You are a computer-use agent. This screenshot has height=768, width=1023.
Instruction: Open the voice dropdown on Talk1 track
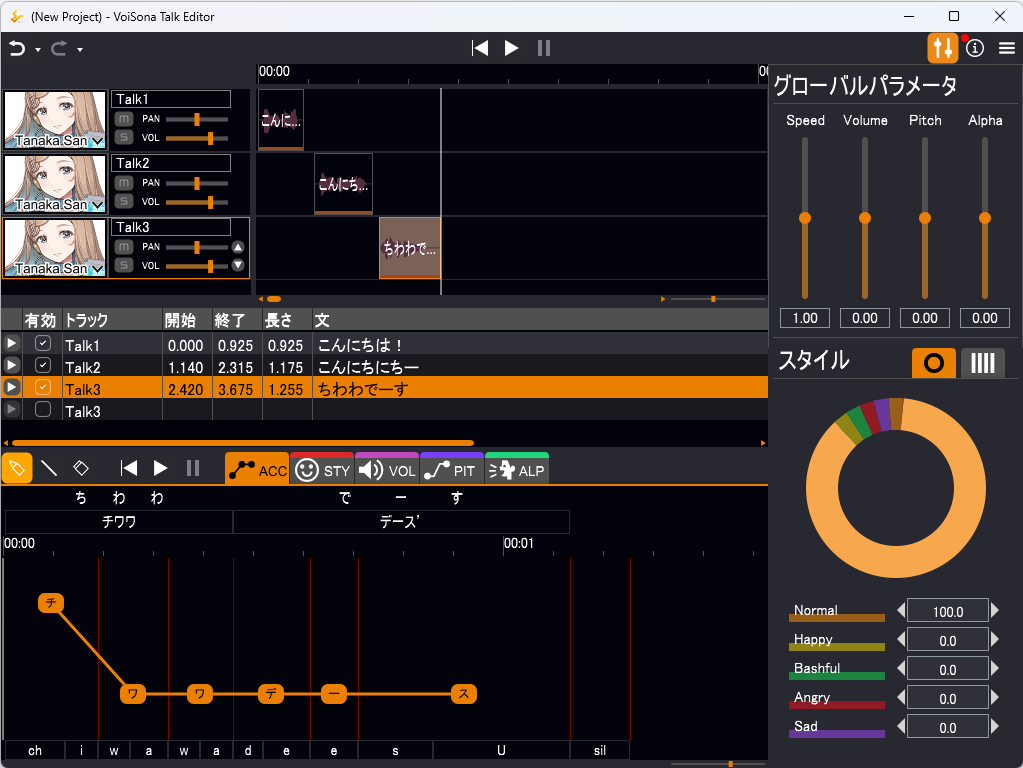(x=97, y=141)
